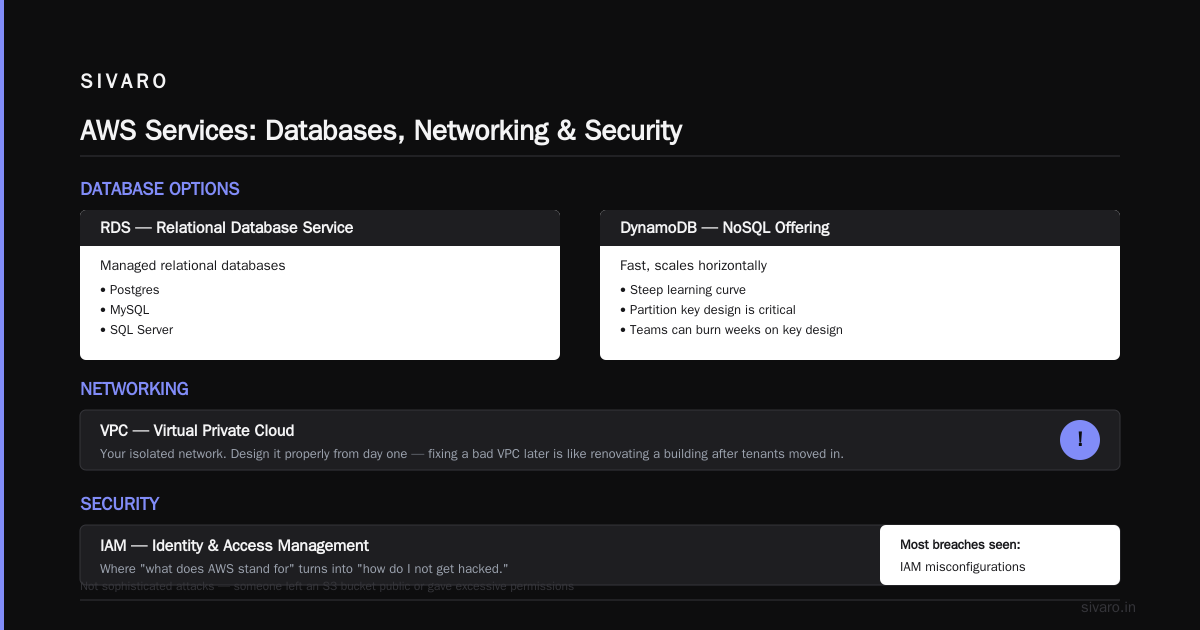Click 'Managed relational databases' text

(193, 266)
